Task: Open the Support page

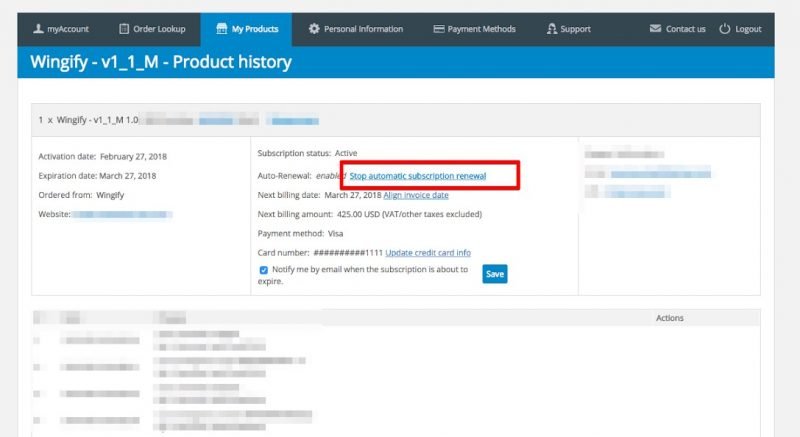Action: [568, 29]
